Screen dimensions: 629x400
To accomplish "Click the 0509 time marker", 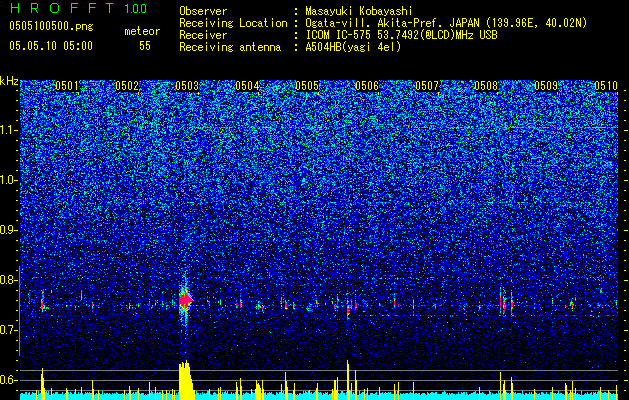I will (x=546, y=86).
